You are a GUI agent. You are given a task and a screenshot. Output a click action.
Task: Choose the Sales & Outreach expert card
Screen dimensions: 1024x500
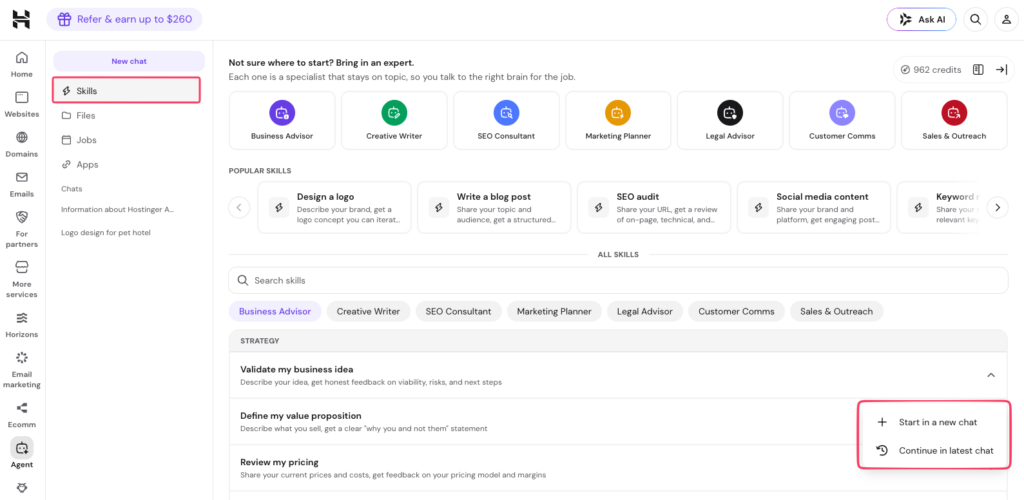(x=954, y=121)
